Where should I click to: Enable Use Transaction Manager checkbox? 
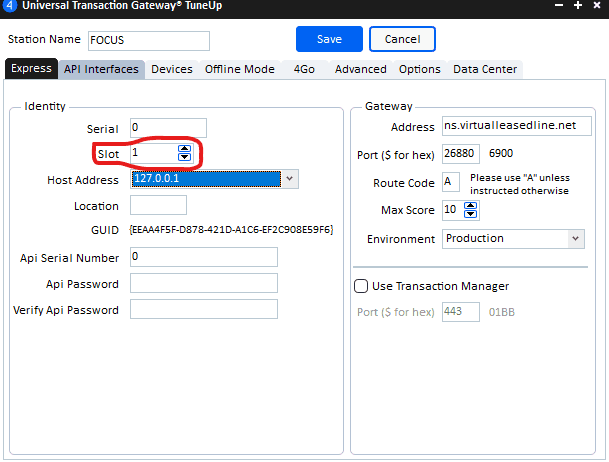click(x=361, y=286)
